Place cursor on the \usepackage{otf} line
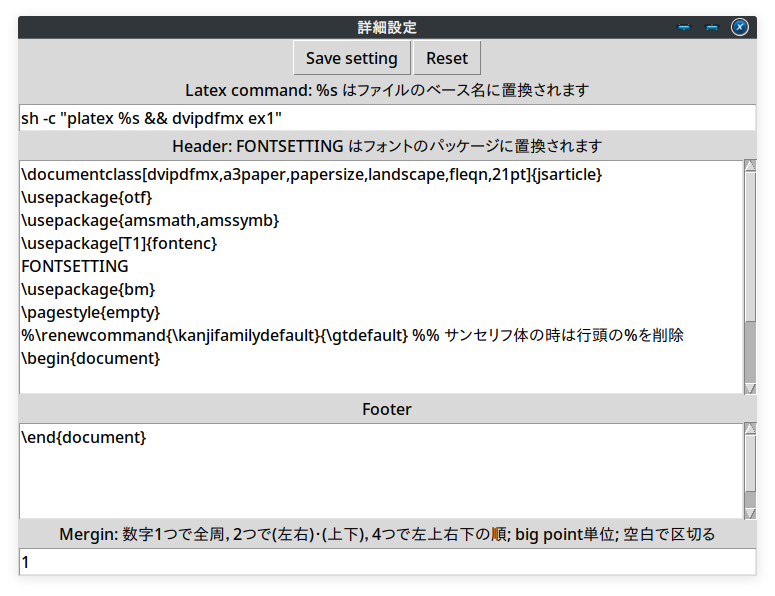 point(86,197)
